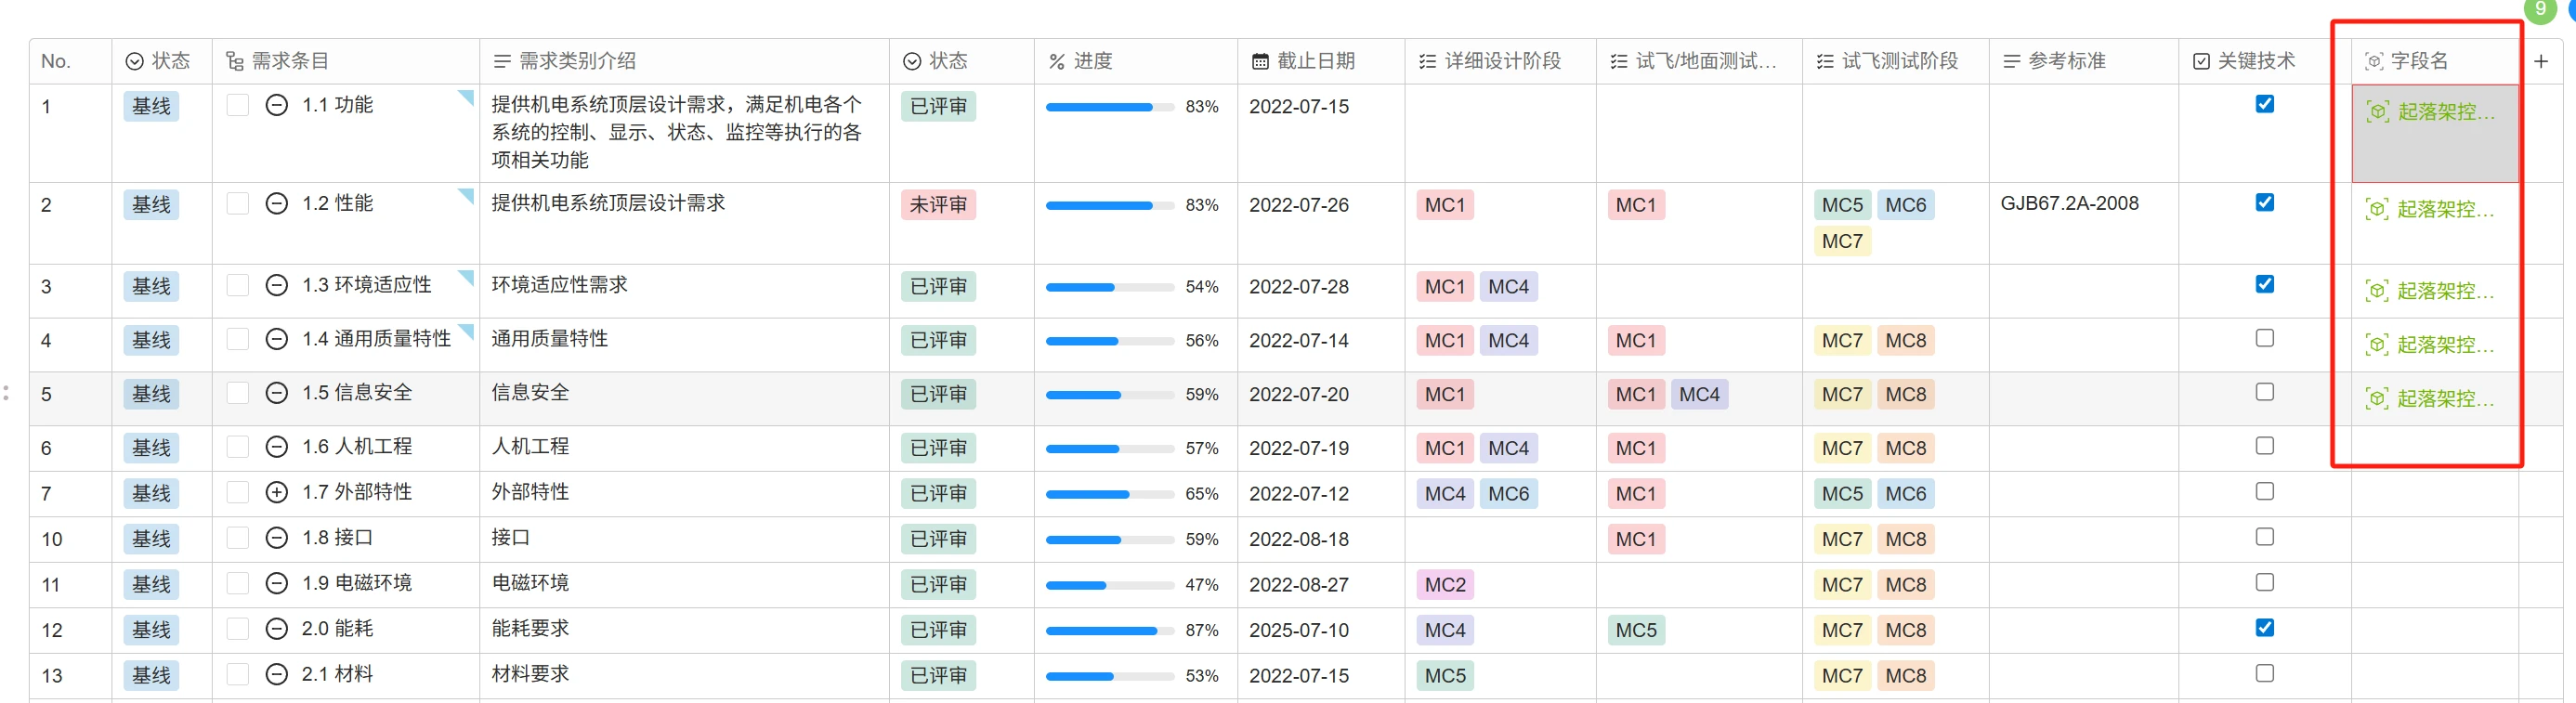Click the row 5 drag handle dots
The width and height of the screenshot is (2576, 703).
[6, 393]
